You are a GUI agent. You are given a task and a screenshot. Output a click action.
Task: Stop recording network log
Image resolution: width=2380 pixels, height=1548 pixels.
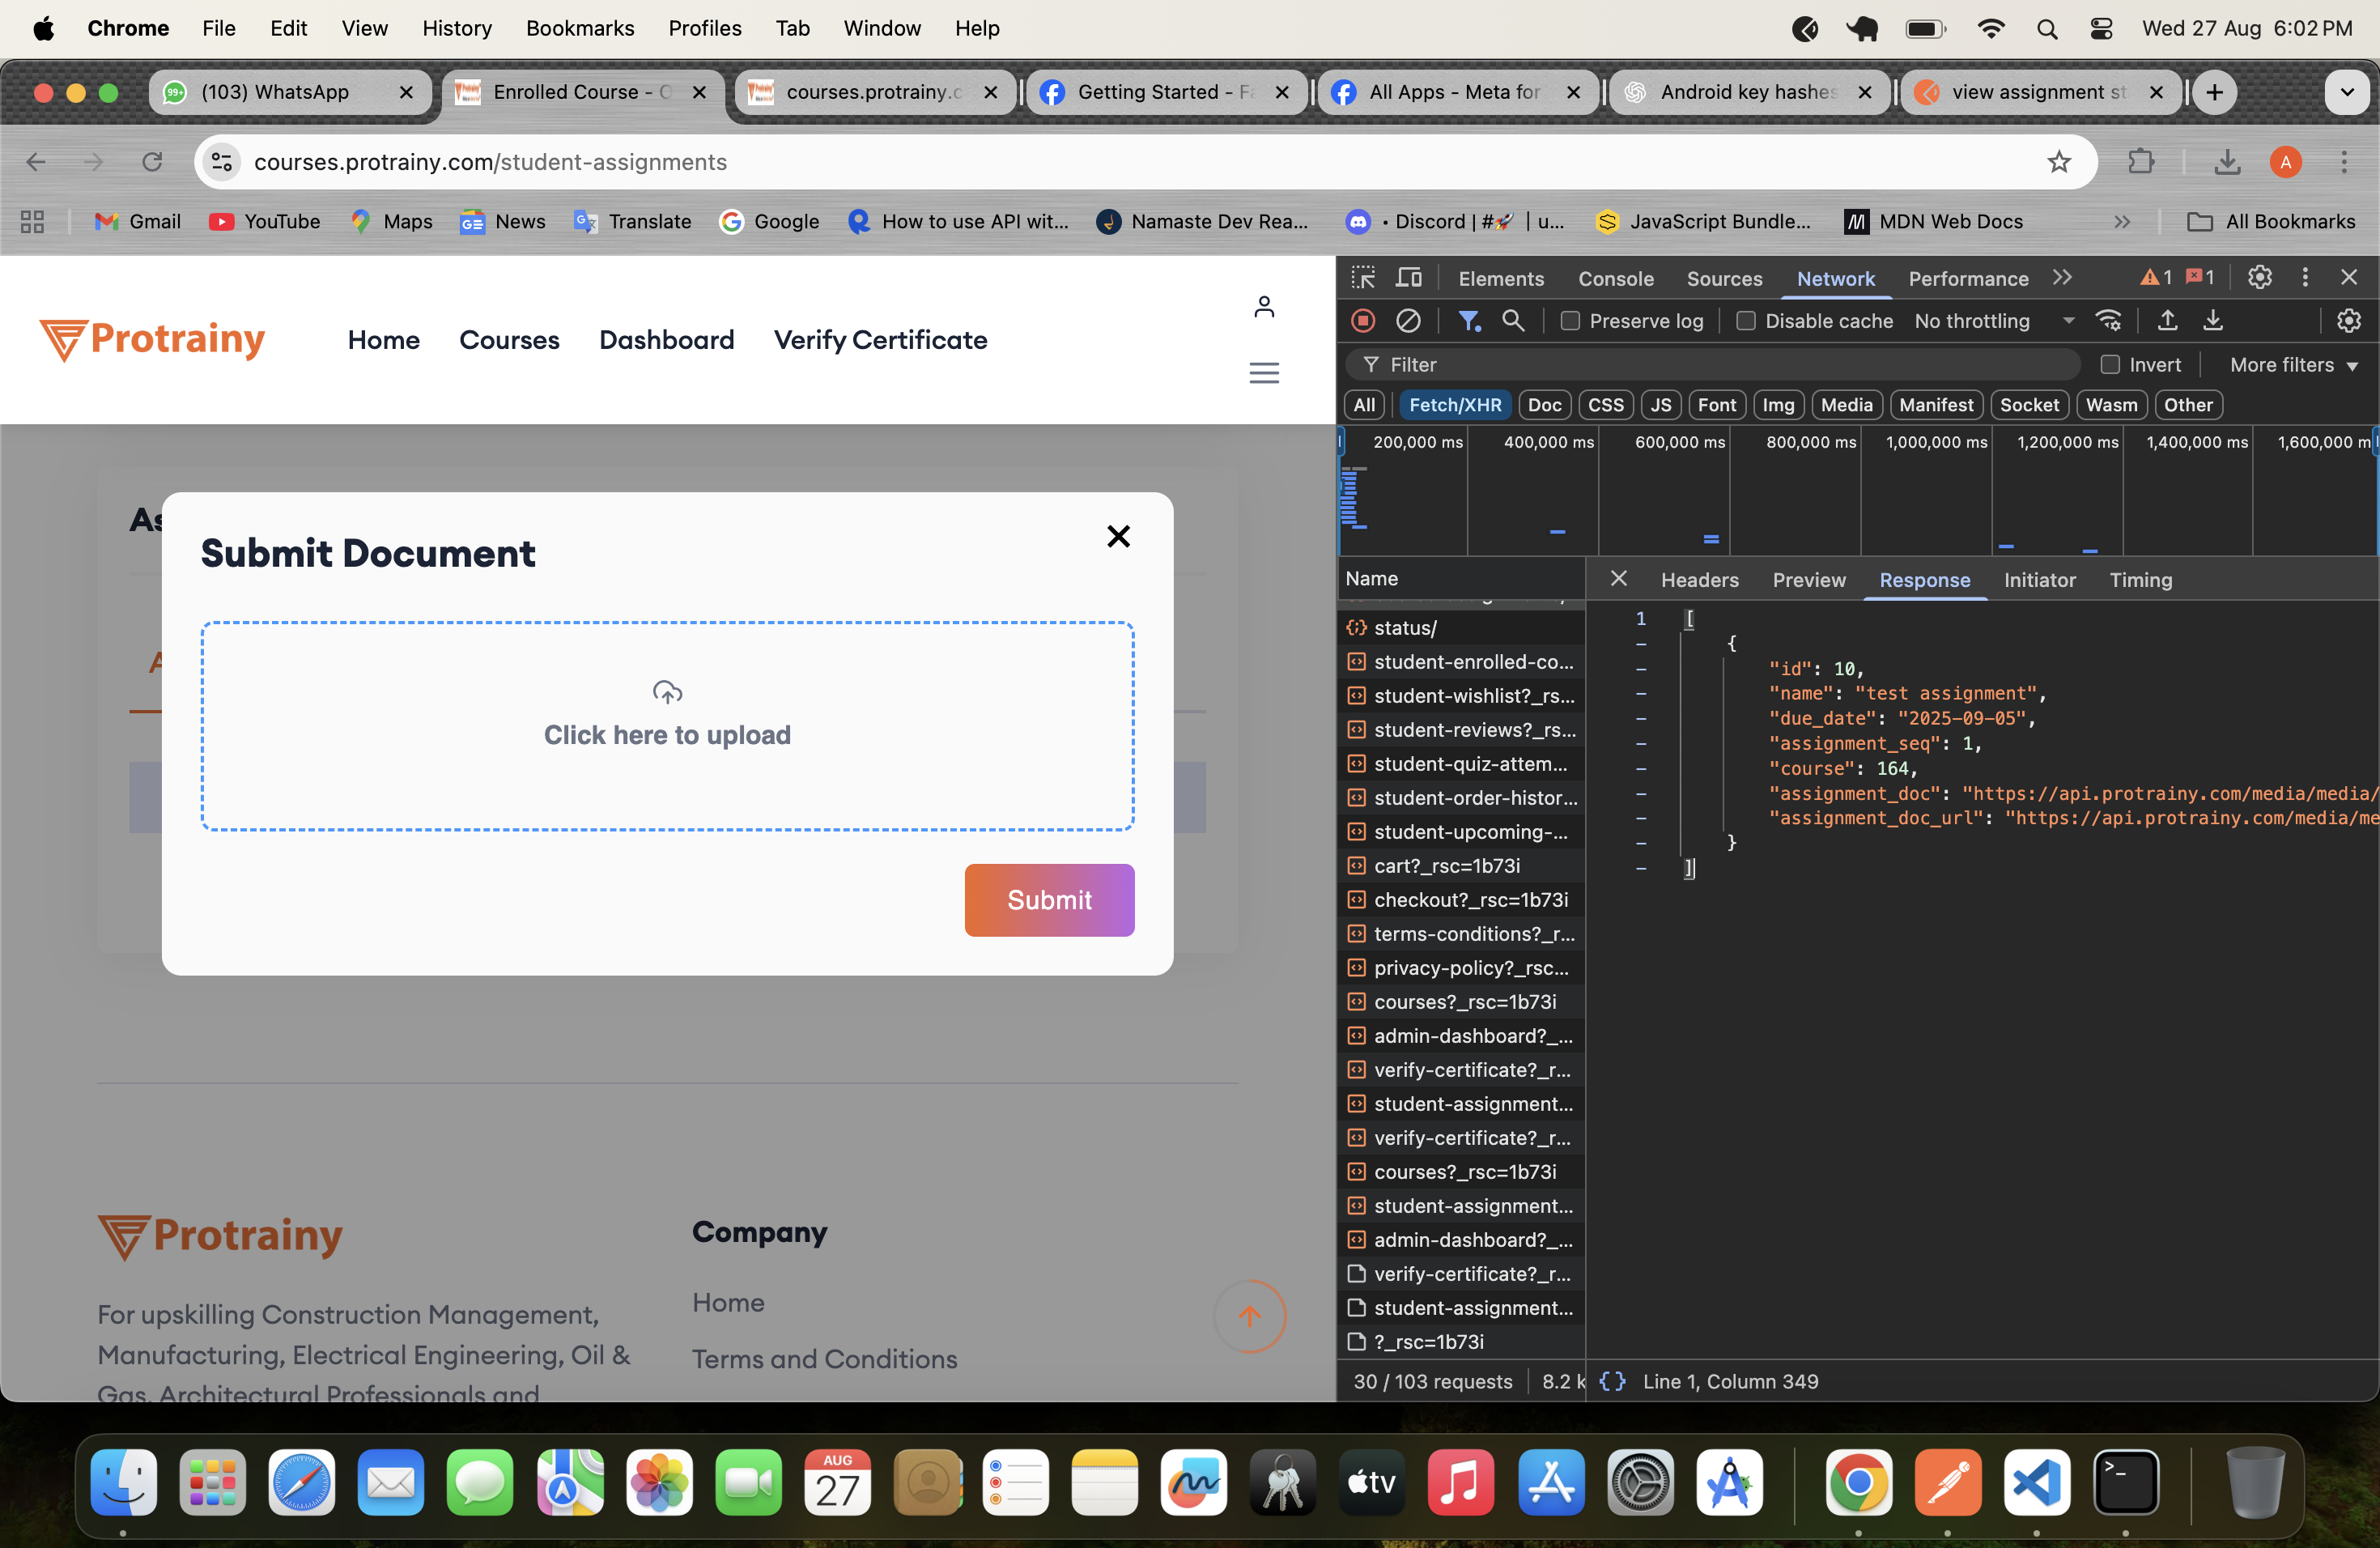(1363, 321)
